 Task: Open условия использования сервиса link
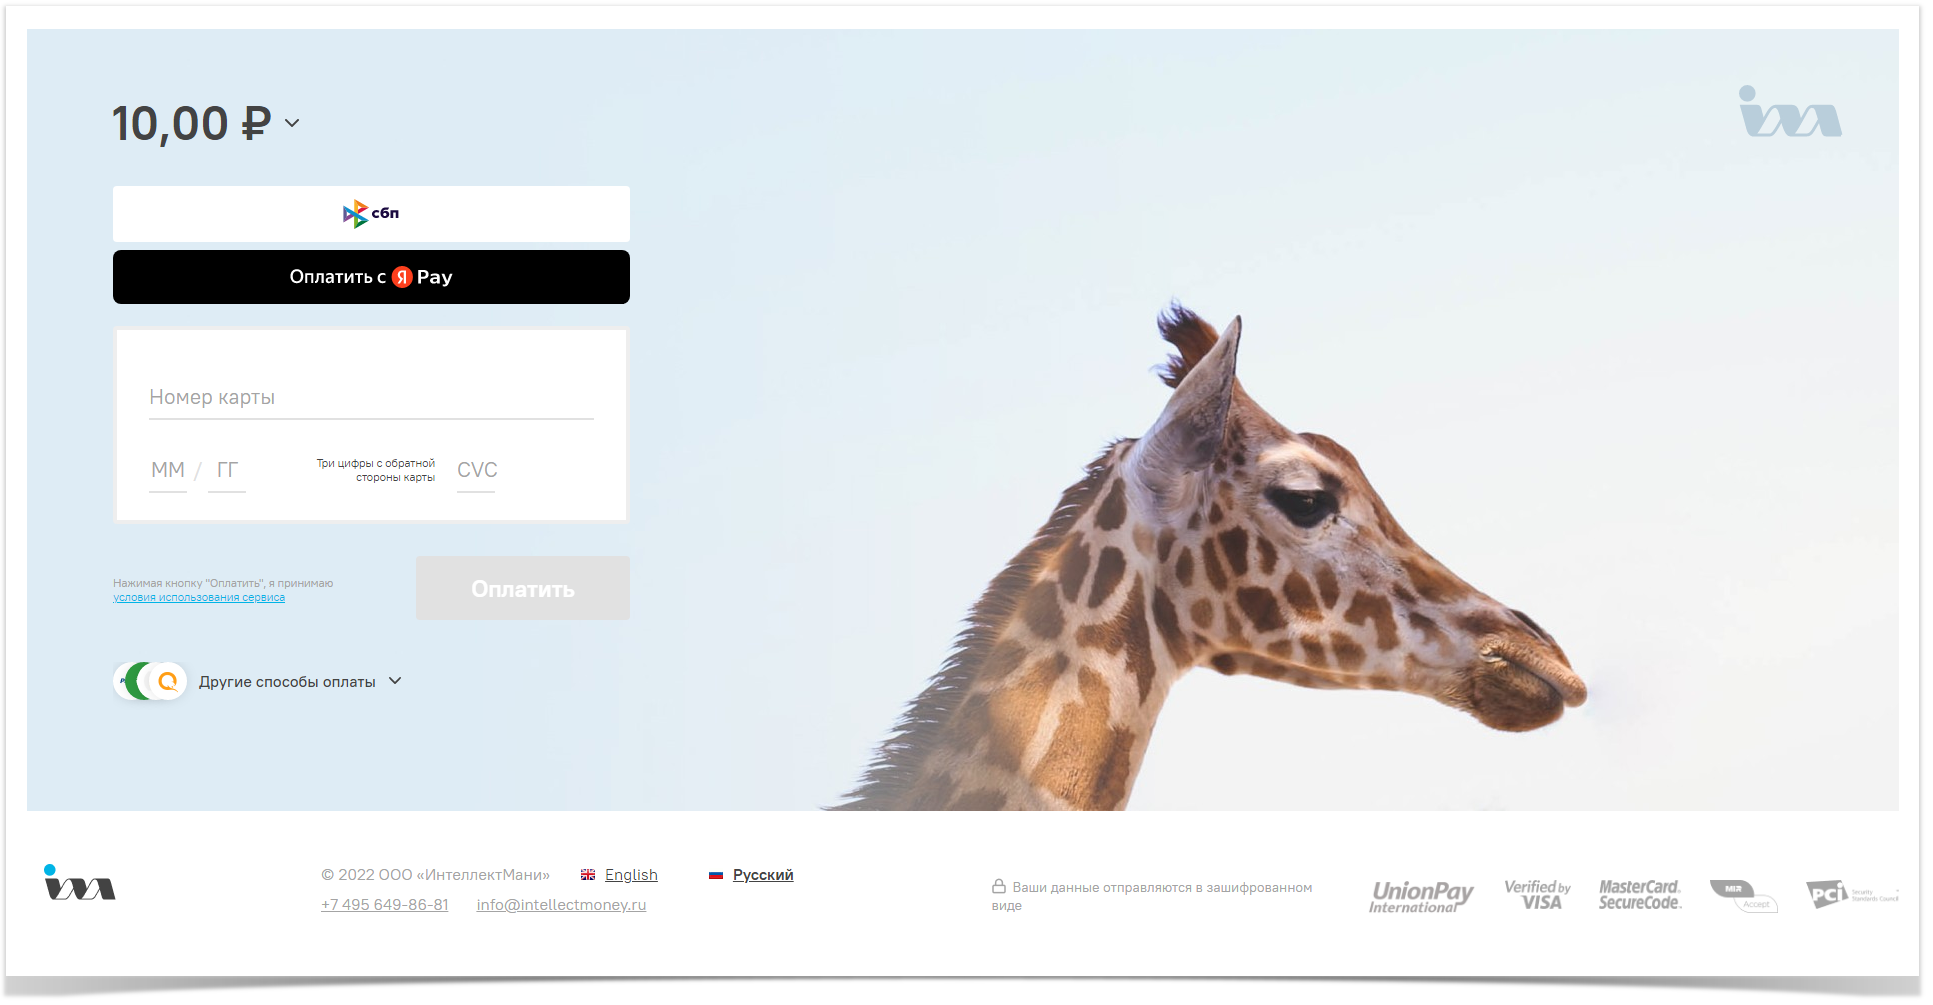pos(199,598)
